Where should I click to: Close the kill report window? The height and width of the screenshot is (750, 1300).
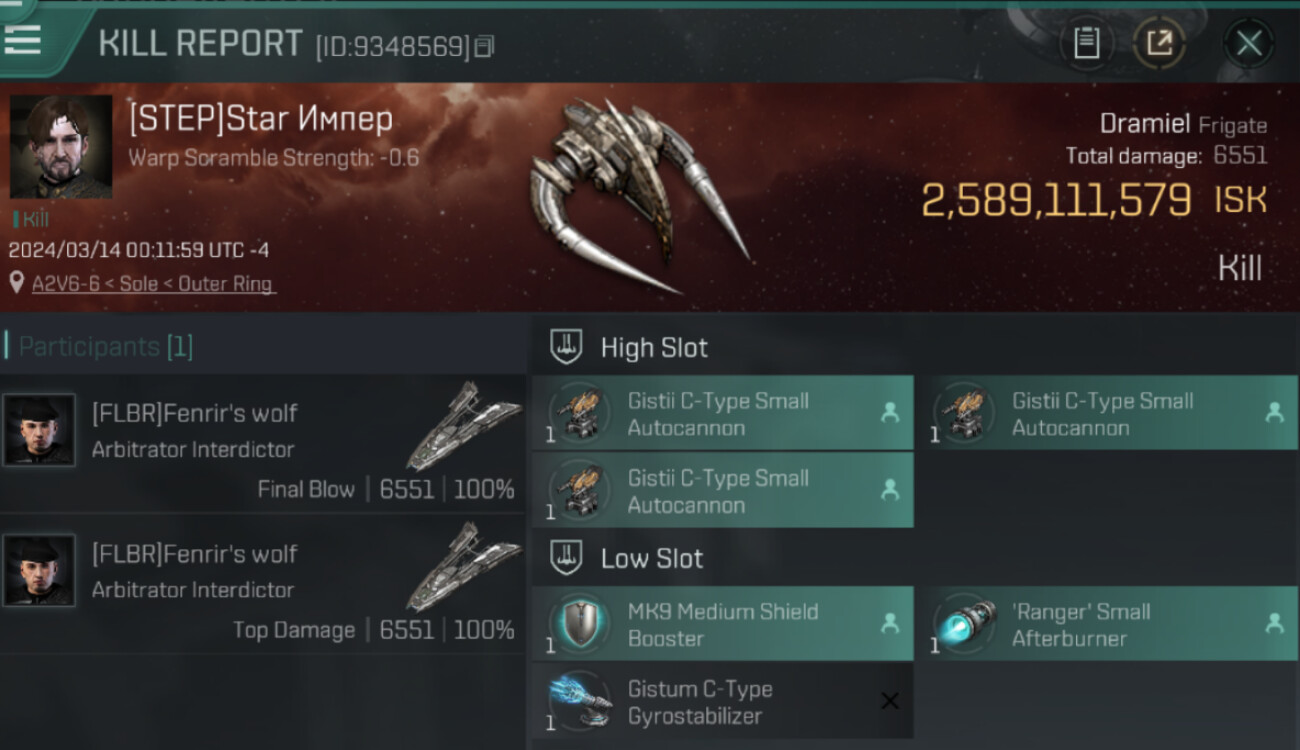[x=1248, y=43]
